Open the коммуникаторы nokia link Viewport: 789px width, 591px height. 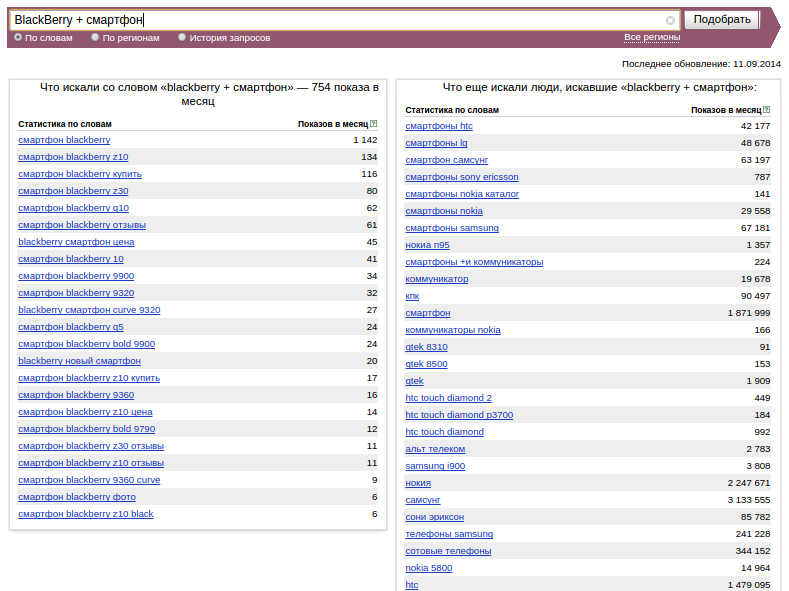click(453, 330)
